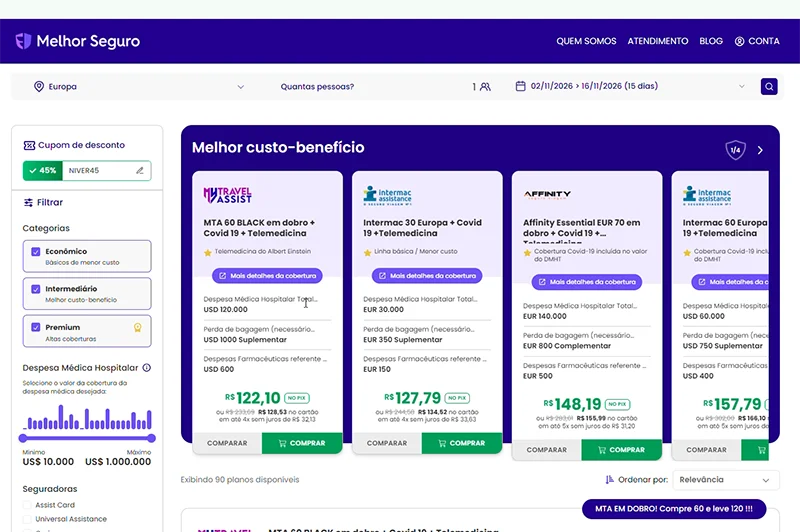Click the people icon for traveler count

click(x=485, y=87)
